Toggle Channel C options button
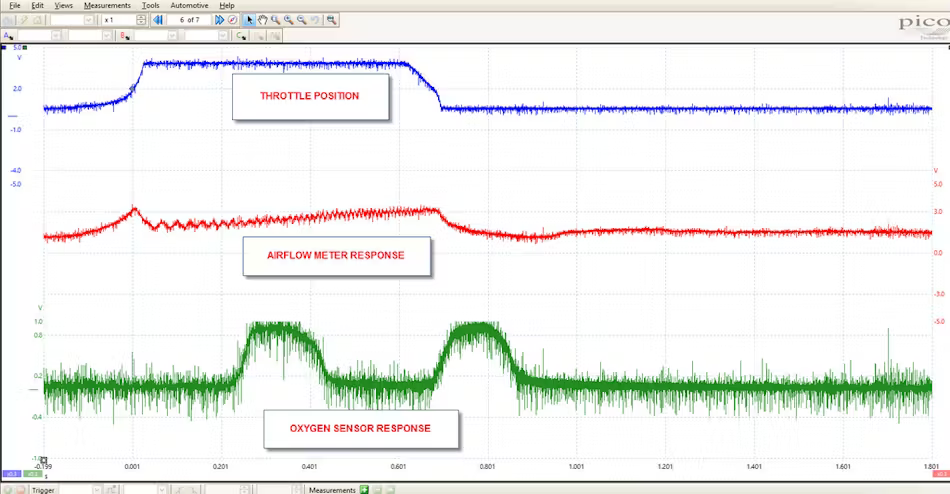Image resolution: width=950 pixels, height=494 pixels. coord(240,35)
